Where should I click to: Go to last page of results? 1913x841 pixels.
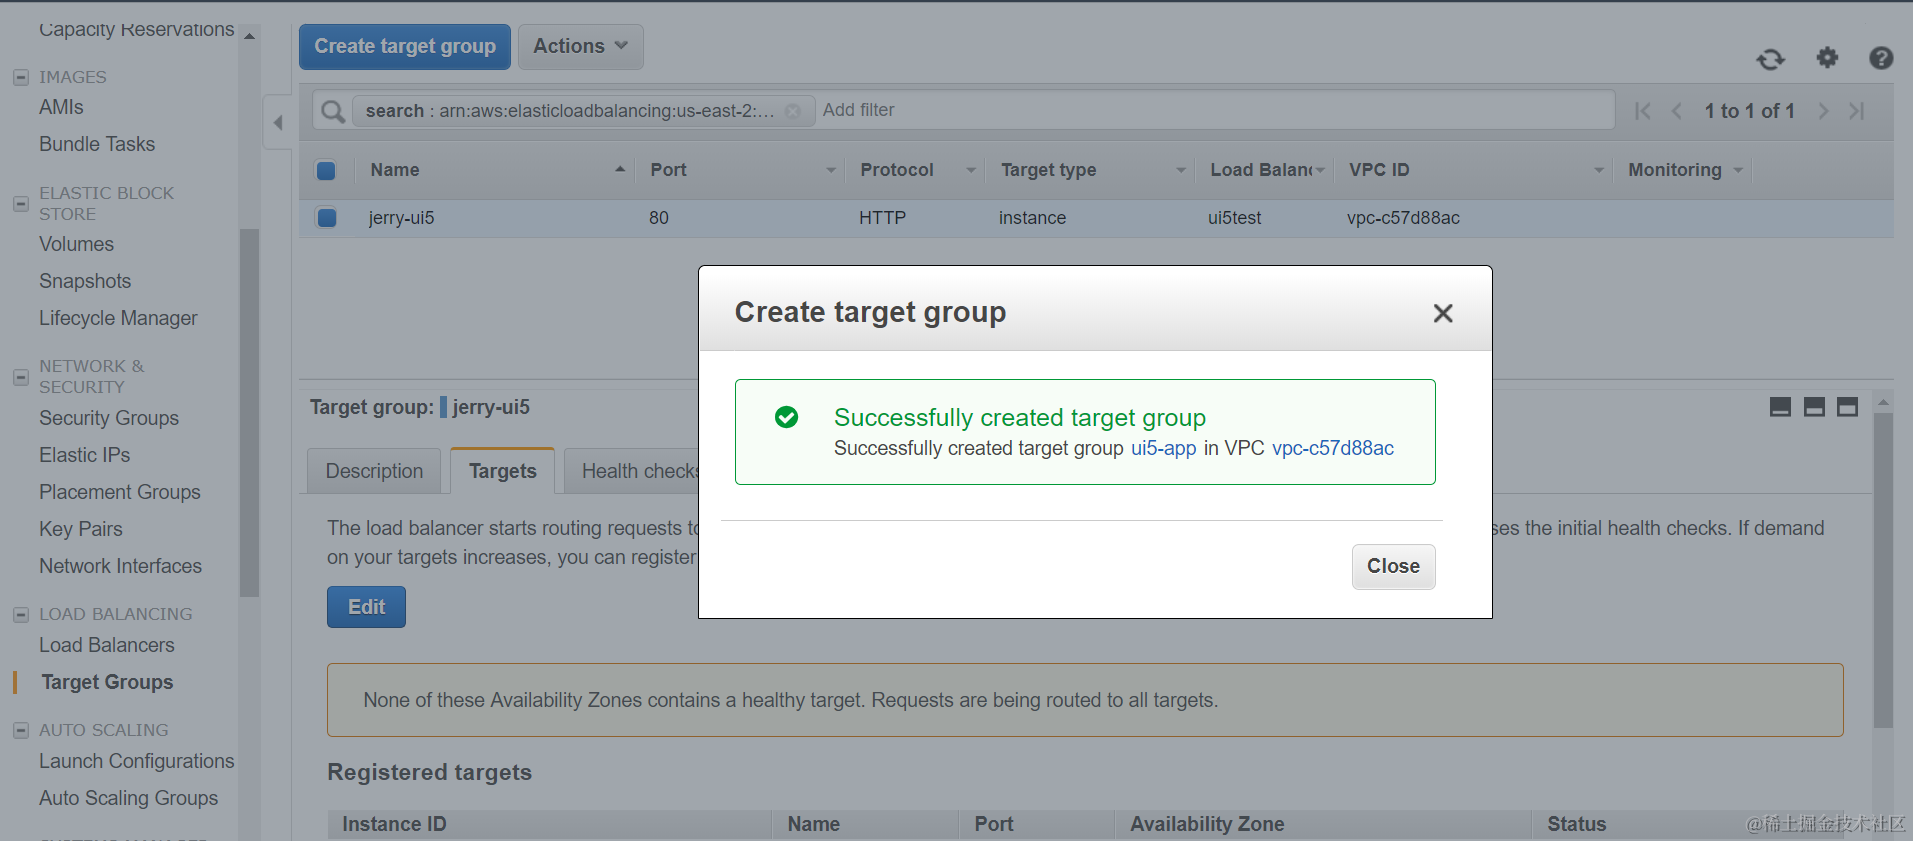click(x=1857, y=111)
